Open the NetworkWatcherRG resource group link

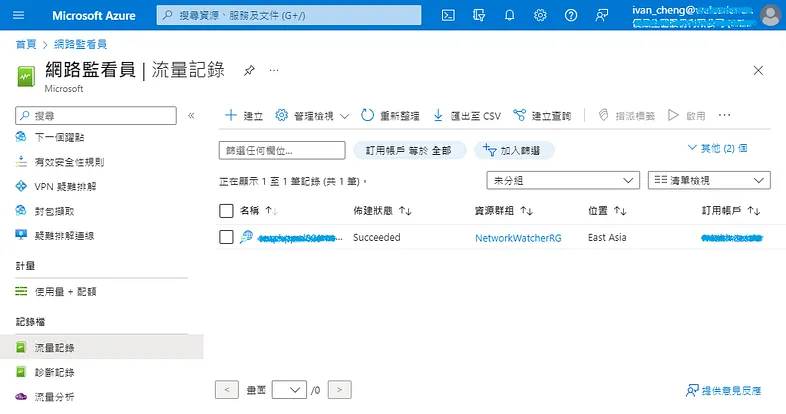point(518,238)
